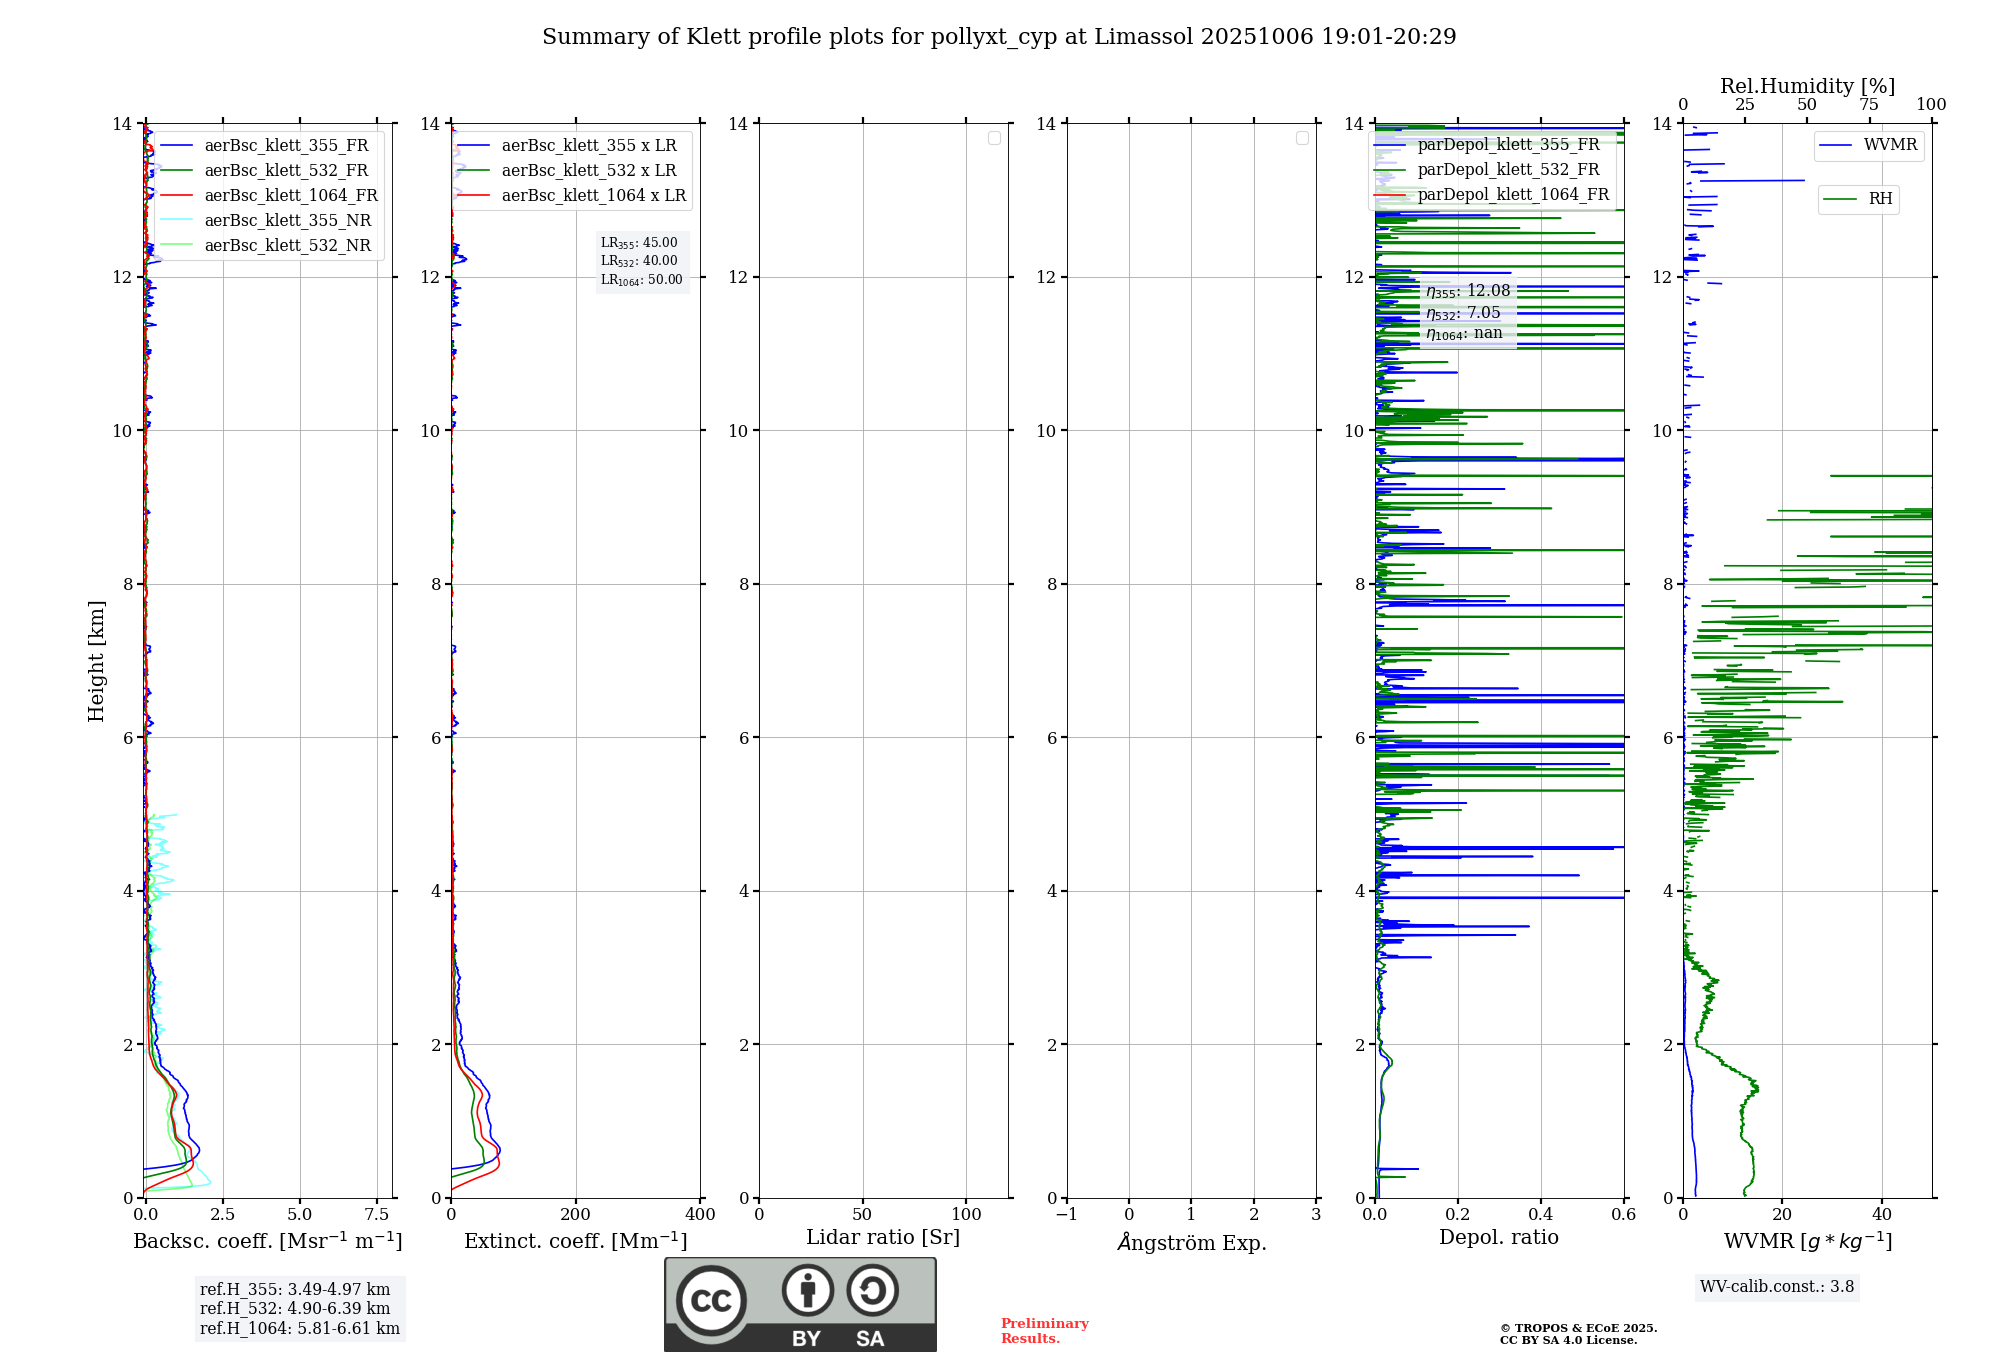The width and height of the screenshot is (2000, 1360).
Task: Click the ref.H_355 reference height text
Action: click(x=295, y=1290)
